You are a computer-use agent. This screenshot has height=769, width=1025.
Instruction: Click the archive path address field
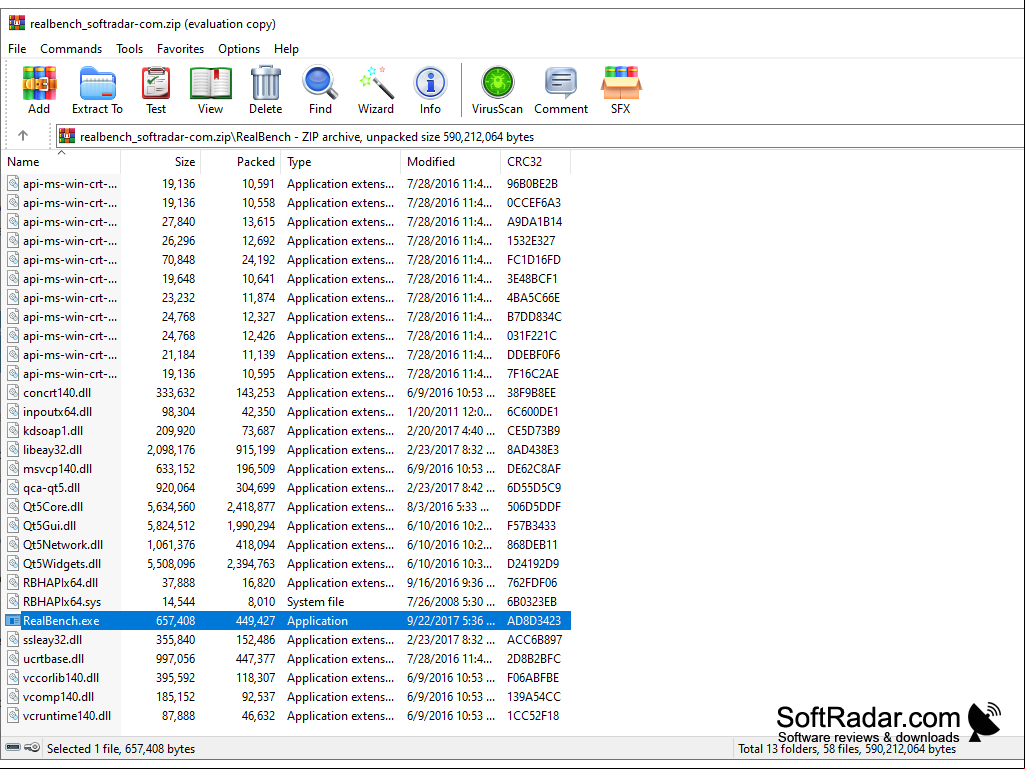pyautogui.click(x=540, y=136)
